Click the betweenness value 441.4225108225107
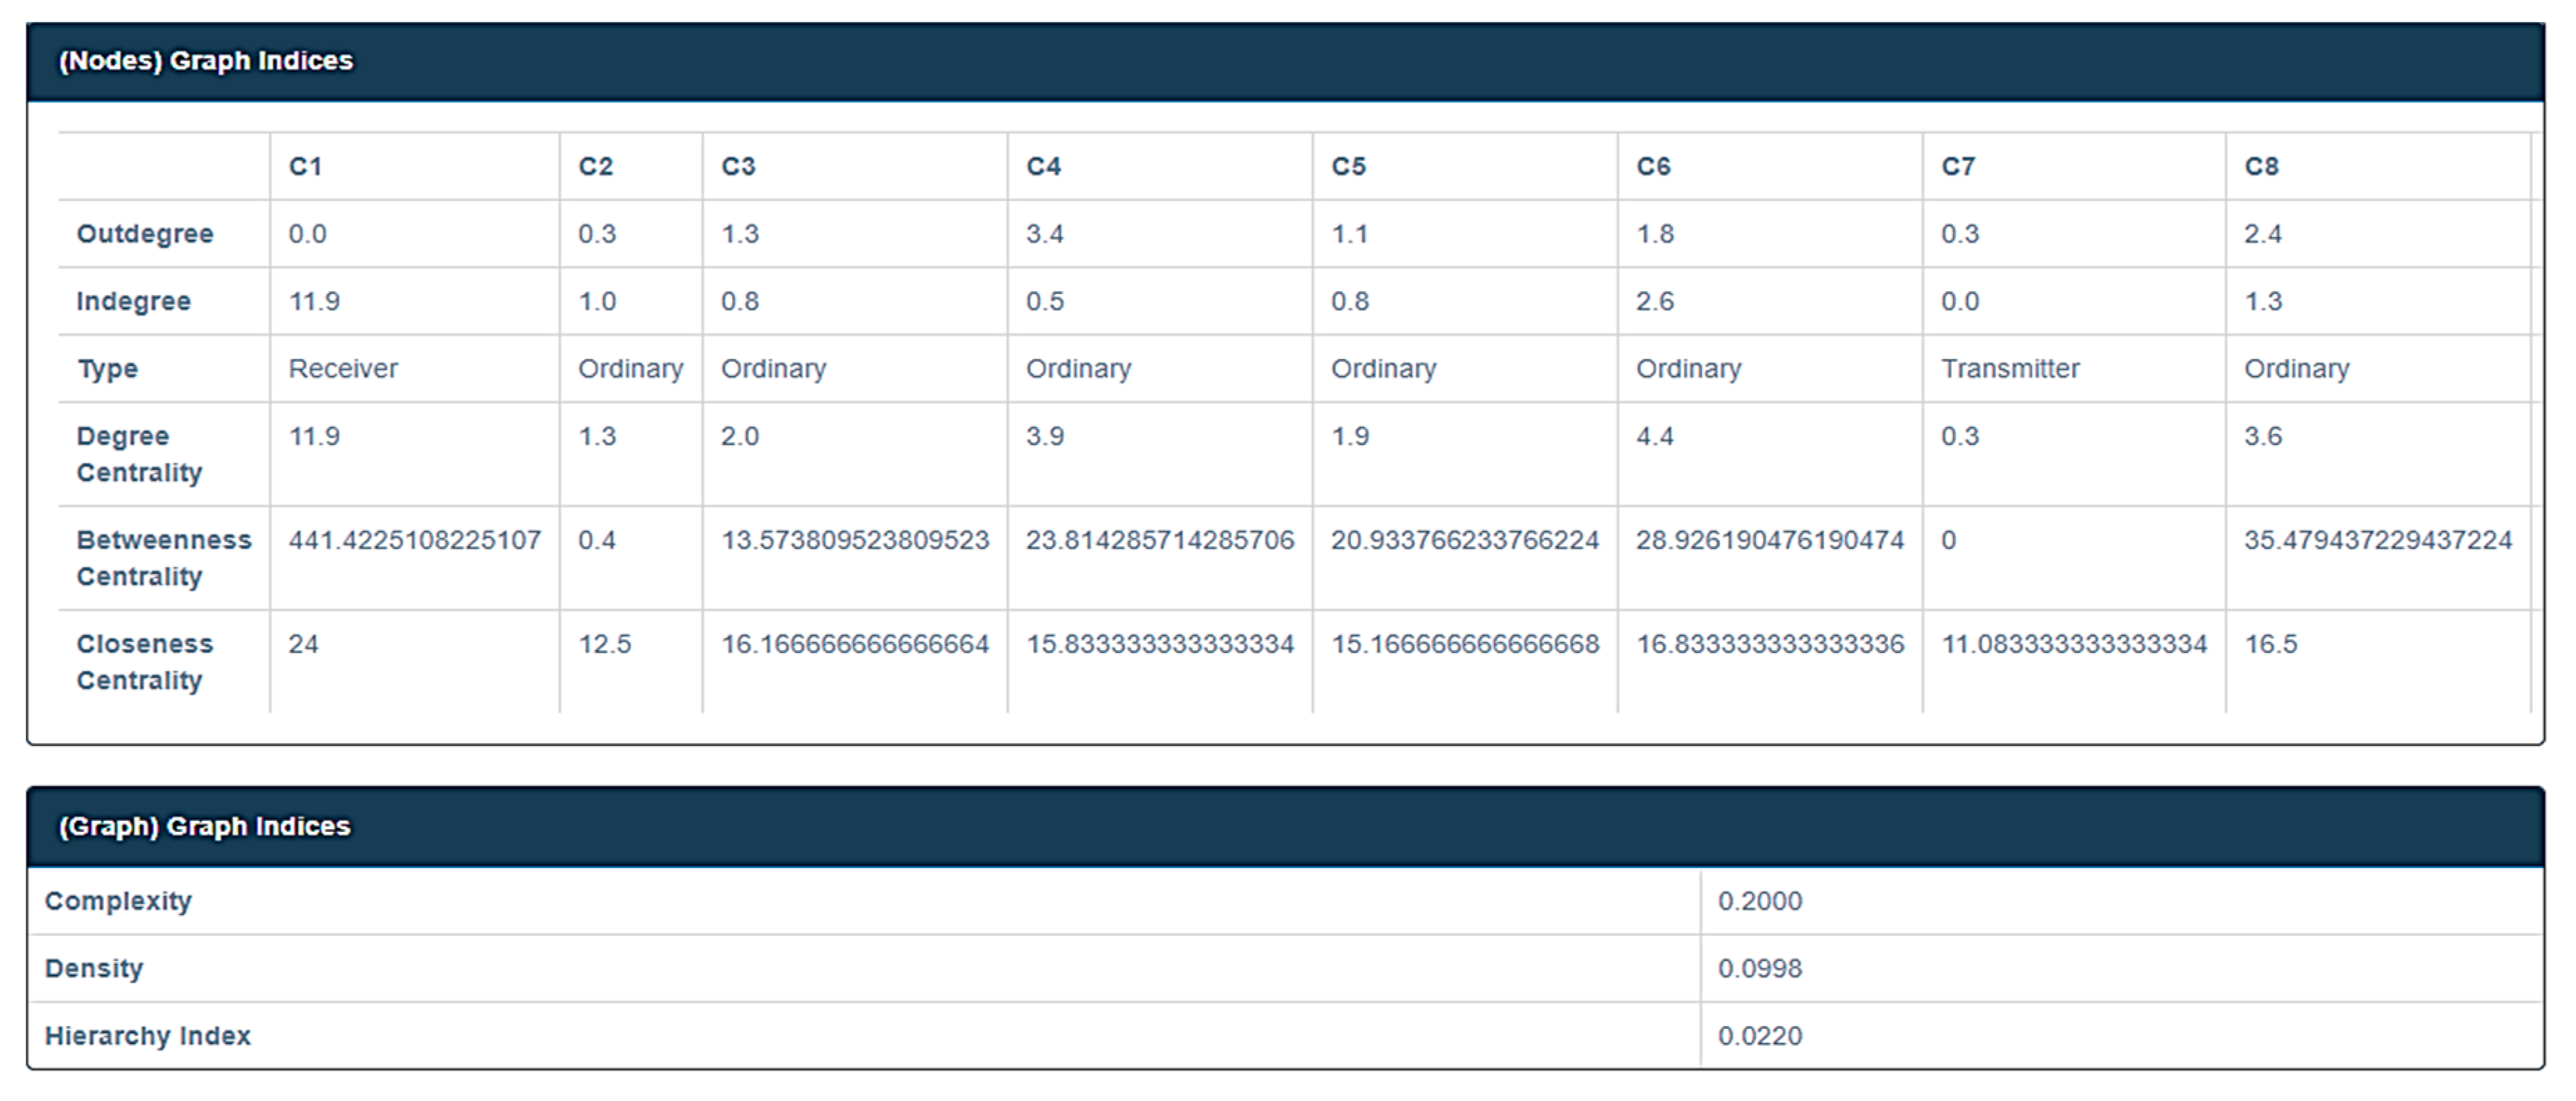 click(x=414, y=541)
